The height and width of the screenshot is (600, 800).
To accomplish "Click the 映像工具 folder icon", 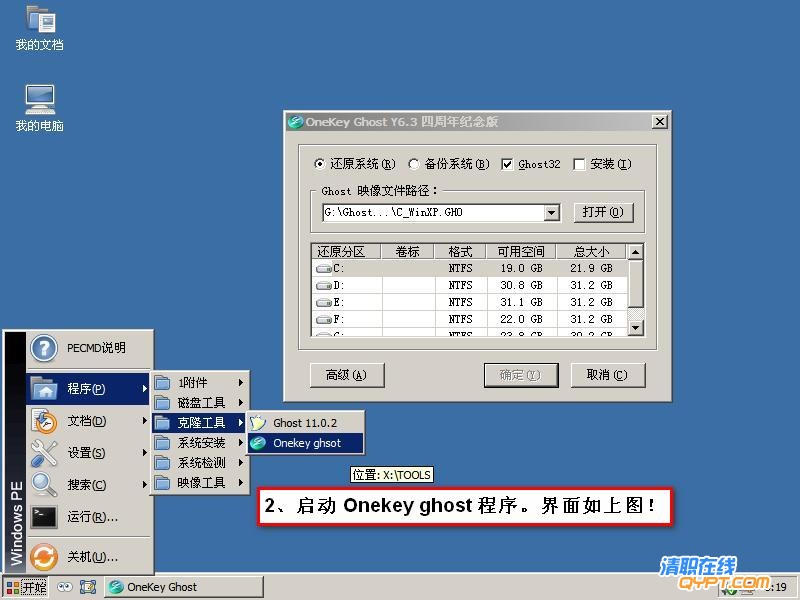I will click(x=162, y=482).
